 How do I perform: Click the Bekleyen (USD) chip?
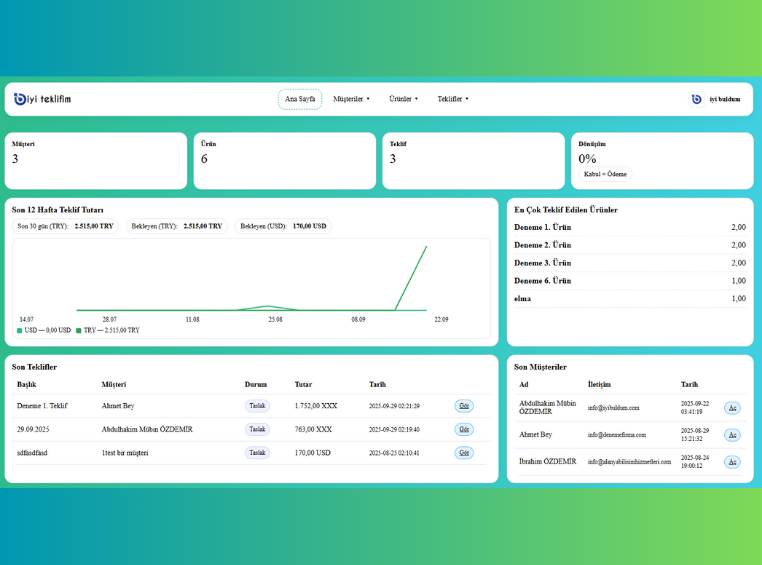point(283,226)
